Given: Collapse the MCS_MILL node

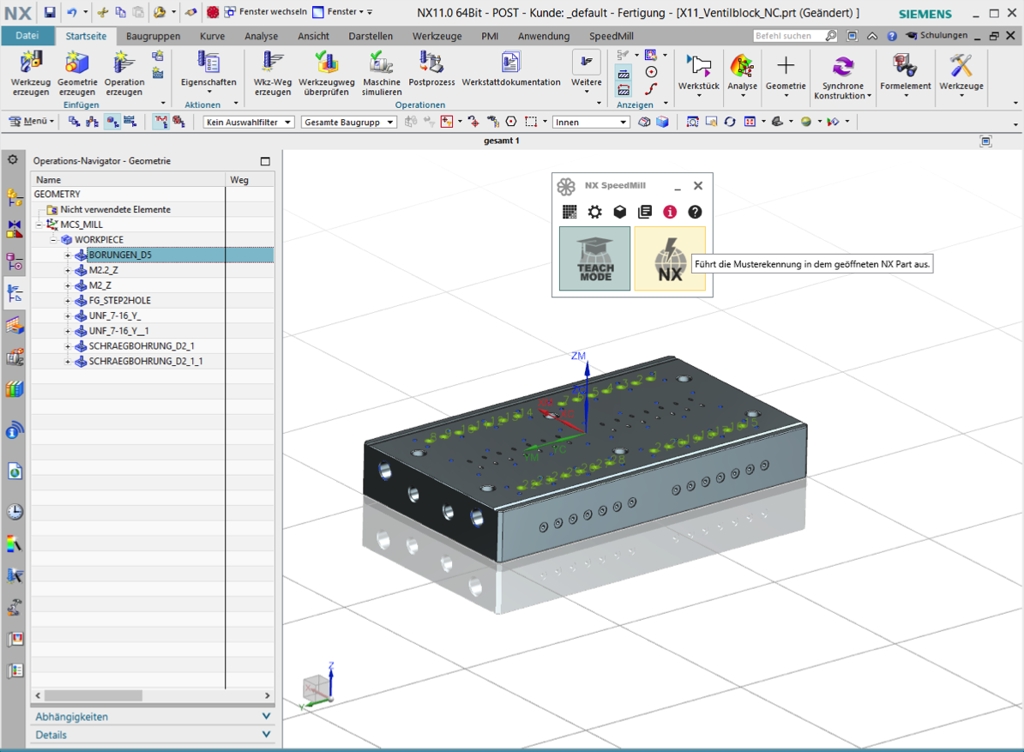Looking at the screenshot, I should (x=39, y=225).
